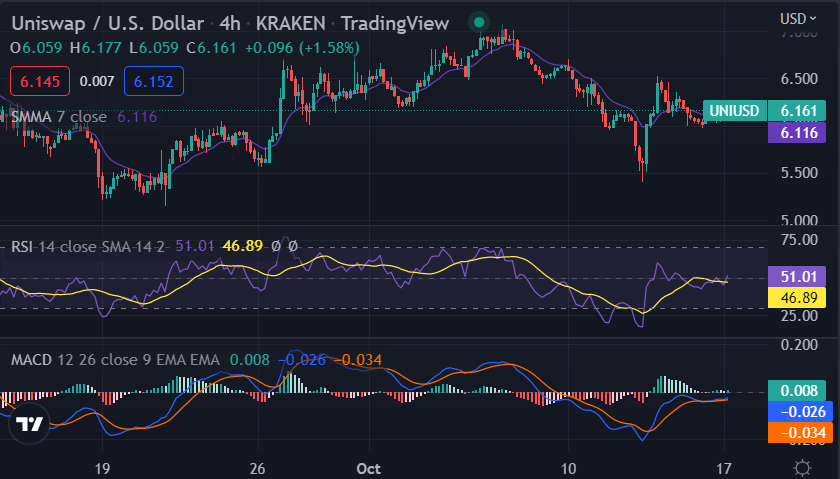Click the 0.007 spread value
Image resolution: width=840 pixels, height=479 pixels.
pyautogui.click(x=97, y=81)
